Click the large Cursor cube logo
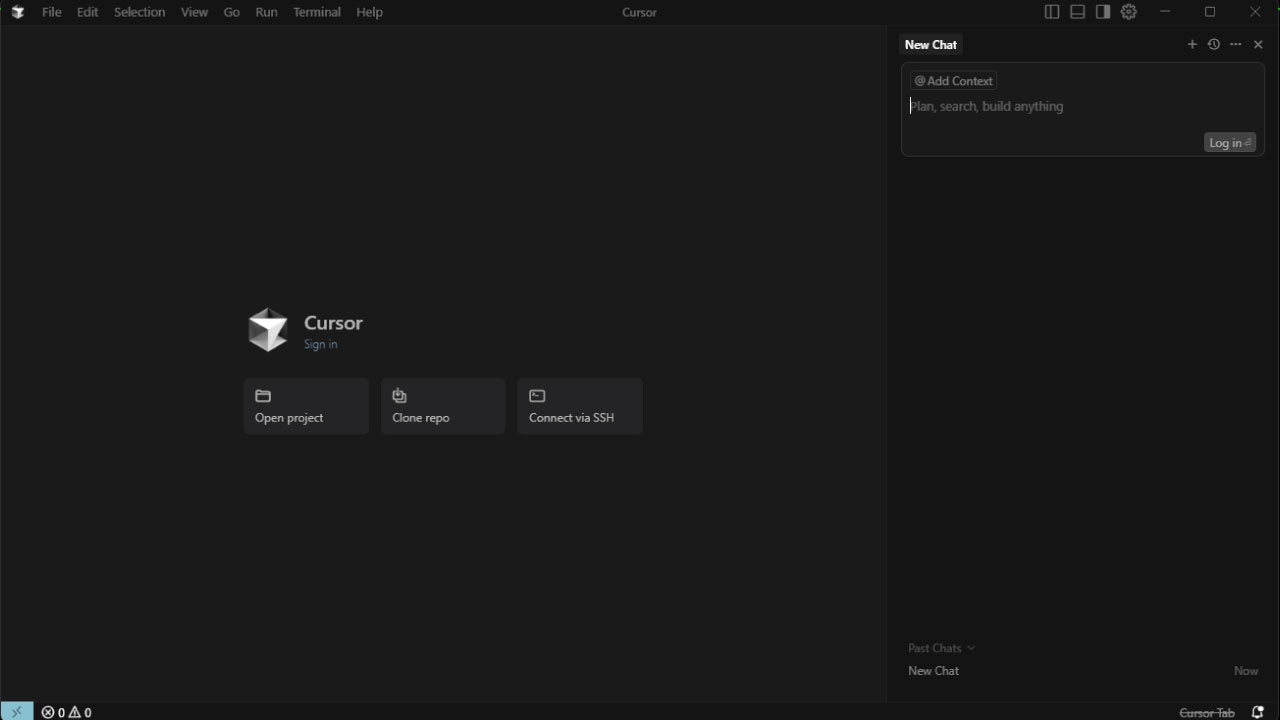The image size is (1280, 720). point(268,330)
